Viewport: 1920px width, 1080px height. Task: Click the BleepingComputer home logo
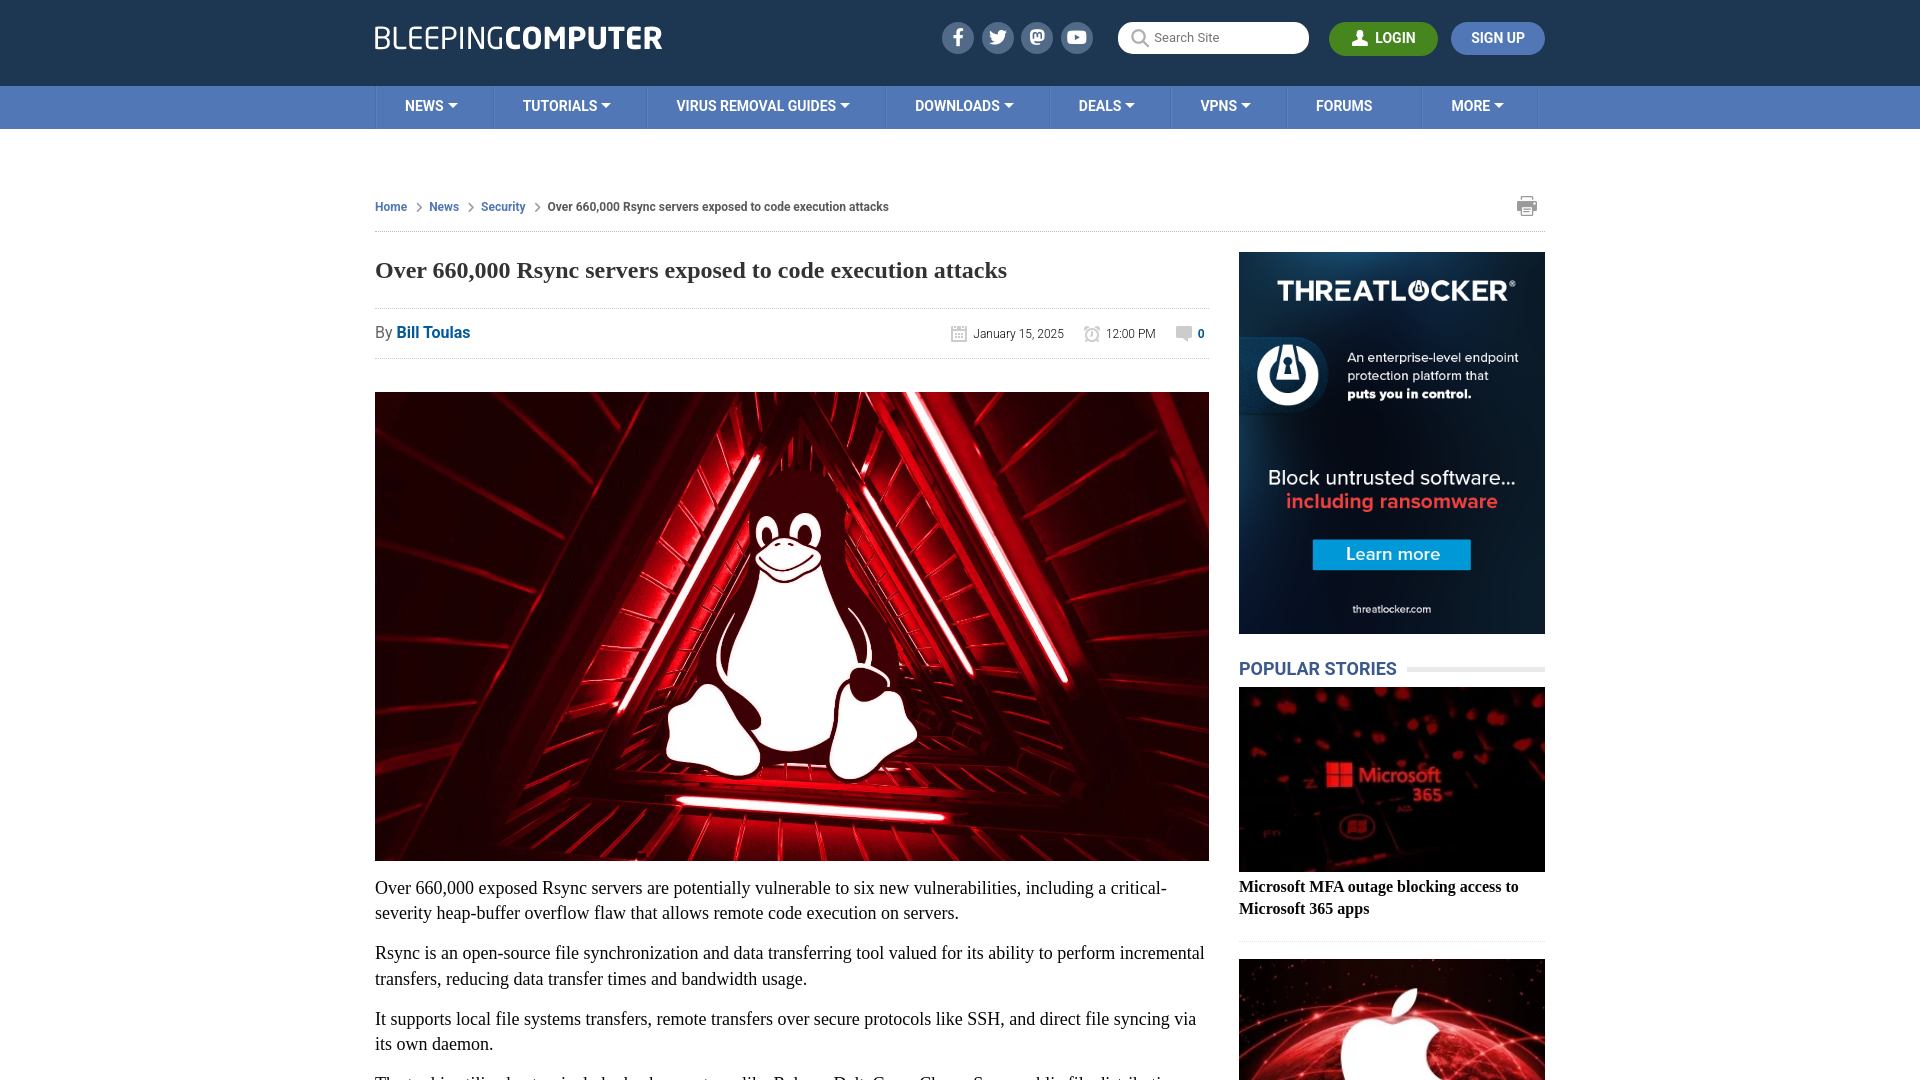[x=518, y=37]
